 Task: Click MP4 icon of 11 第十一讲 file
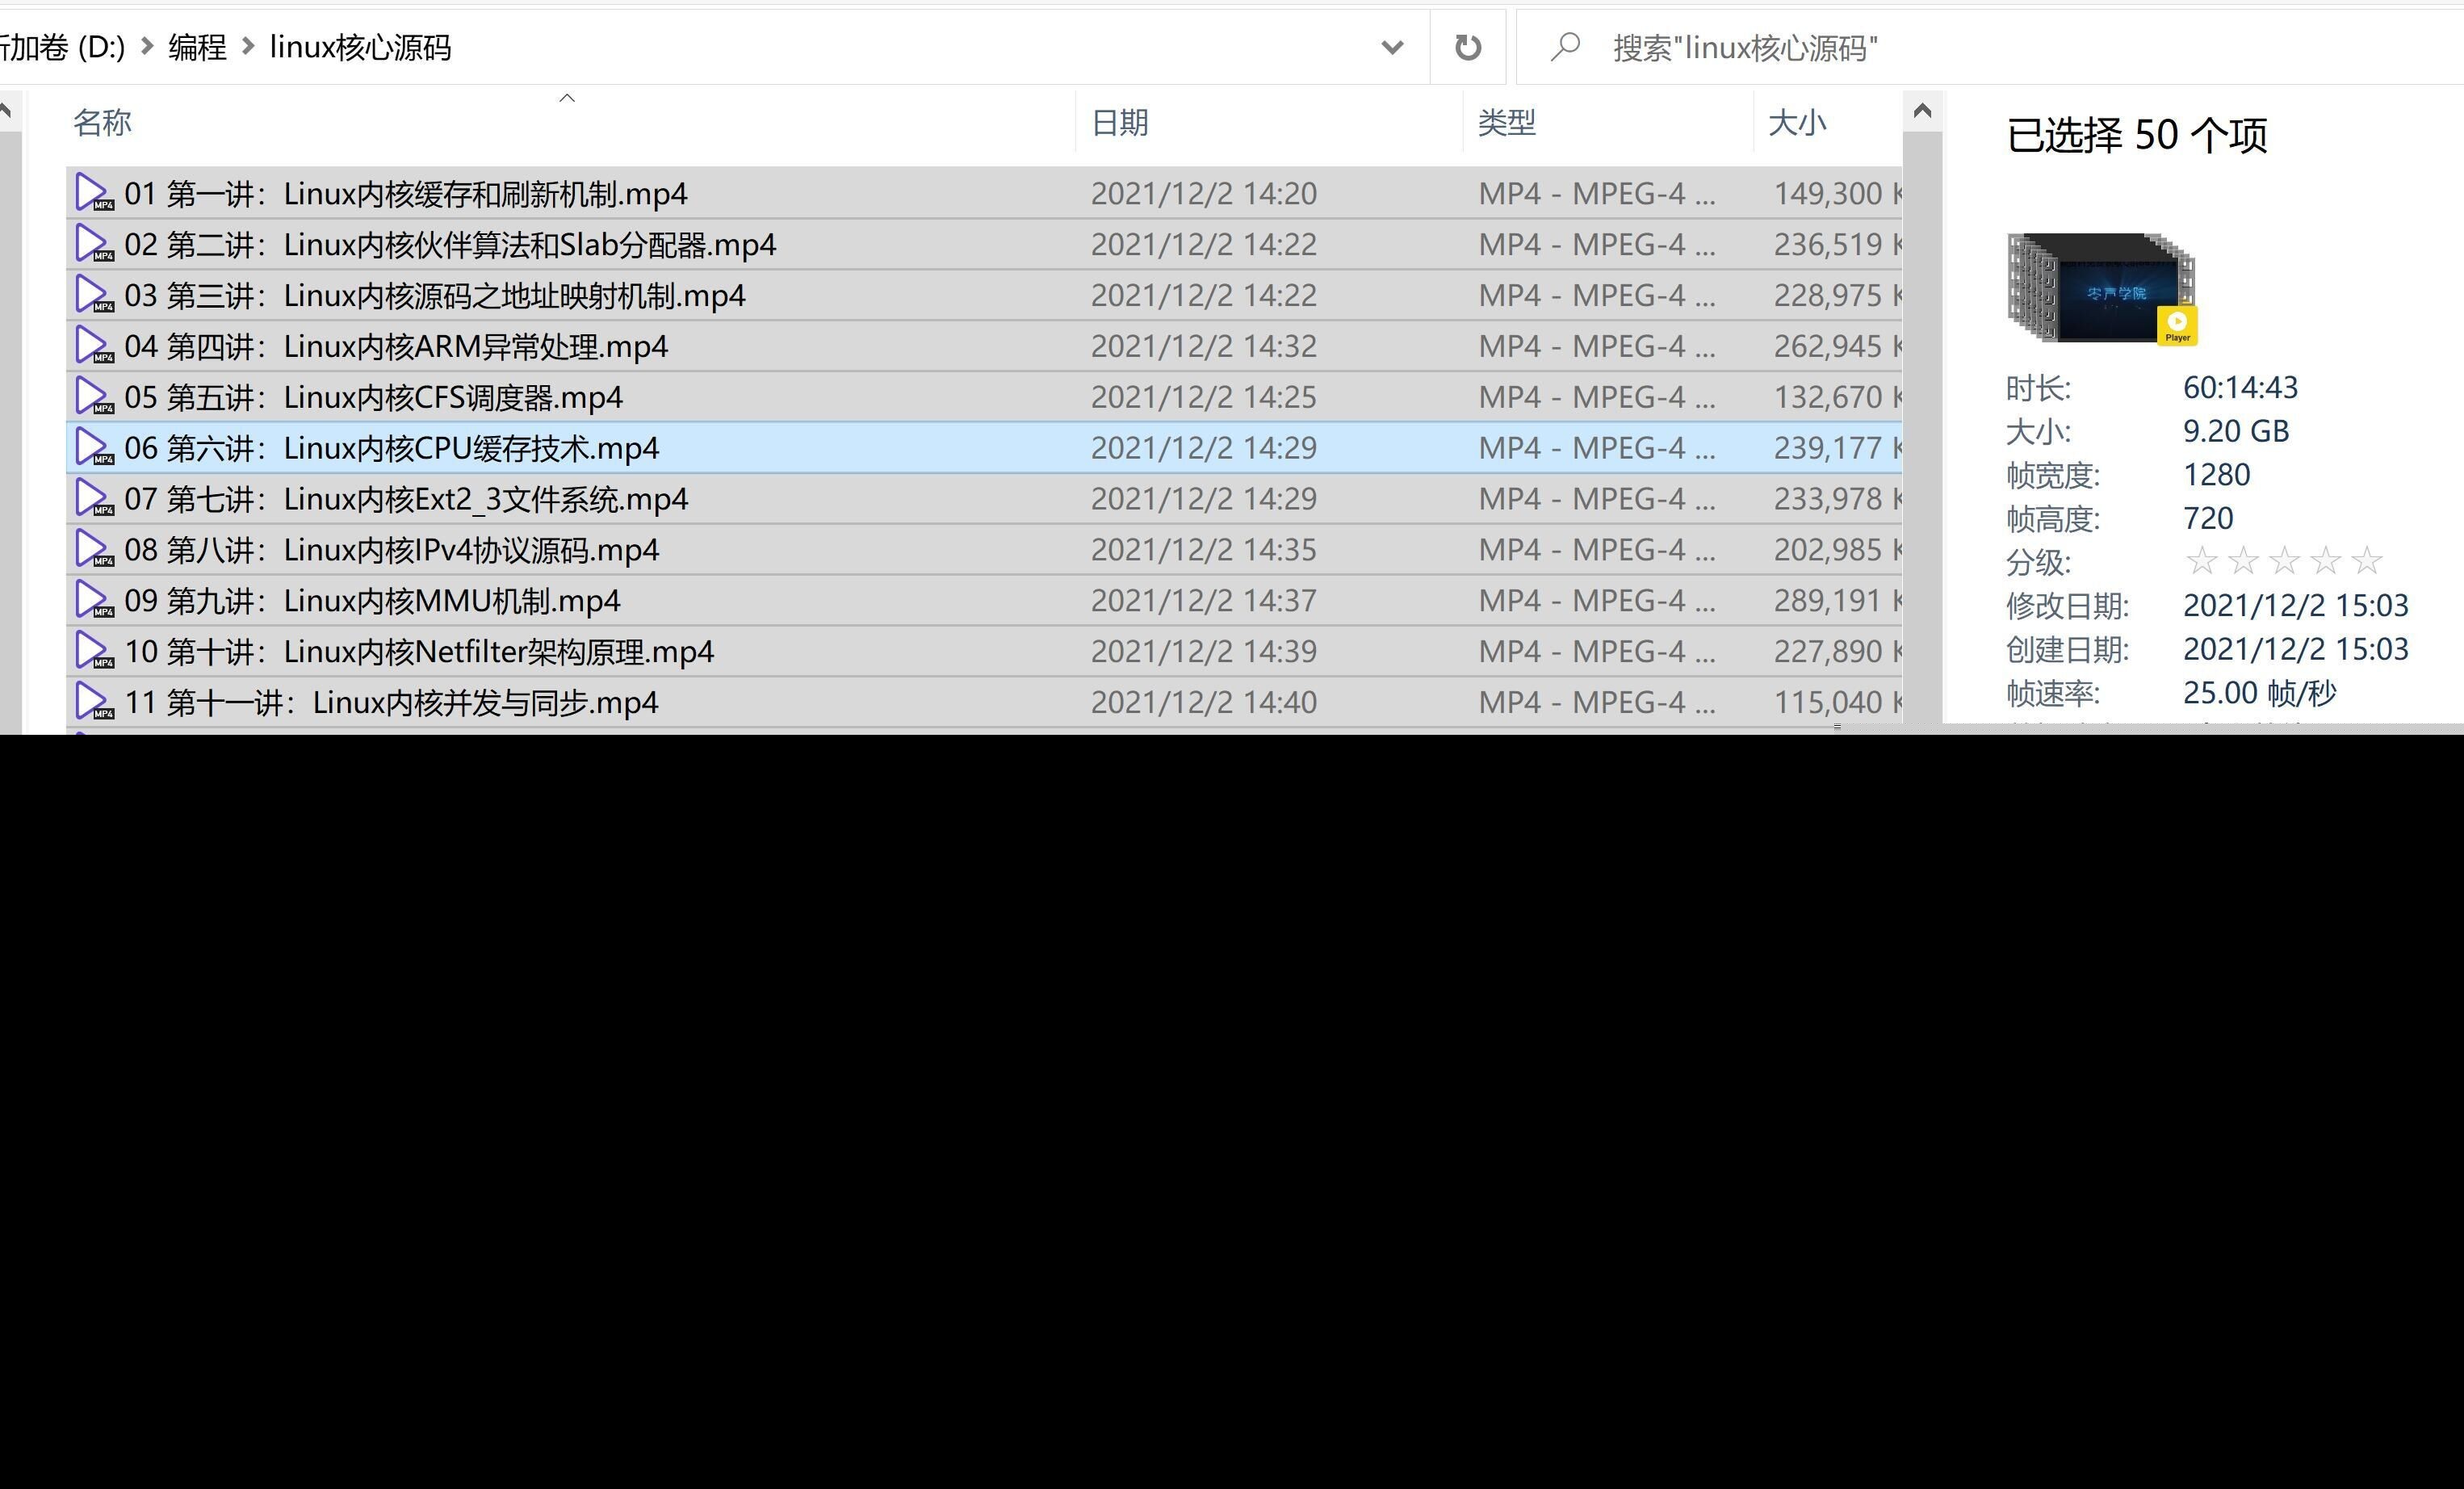(94, 702)
